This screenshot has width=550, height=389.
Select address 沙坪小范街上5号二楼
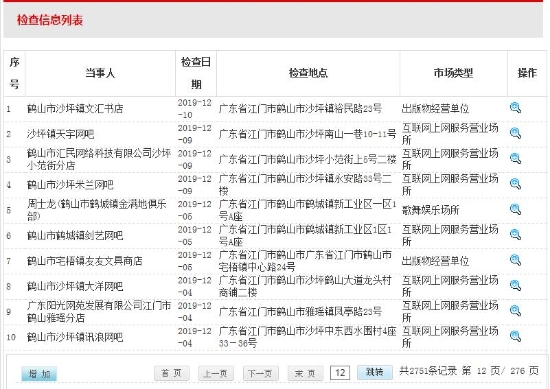click(351, 159)
